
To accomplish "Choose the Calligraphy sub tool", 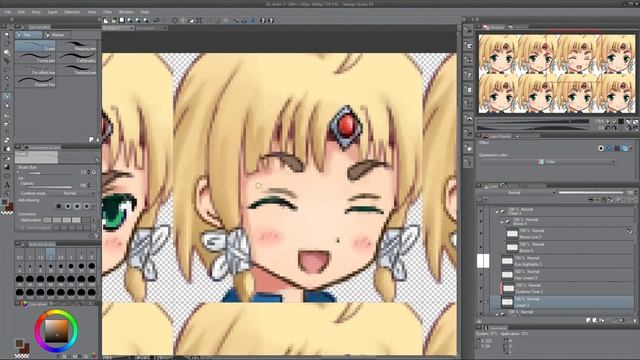I will coord(77,58).
